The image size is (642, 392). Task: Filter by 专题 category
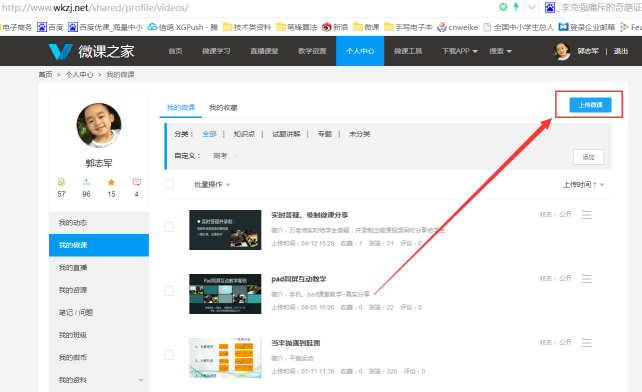325,134
